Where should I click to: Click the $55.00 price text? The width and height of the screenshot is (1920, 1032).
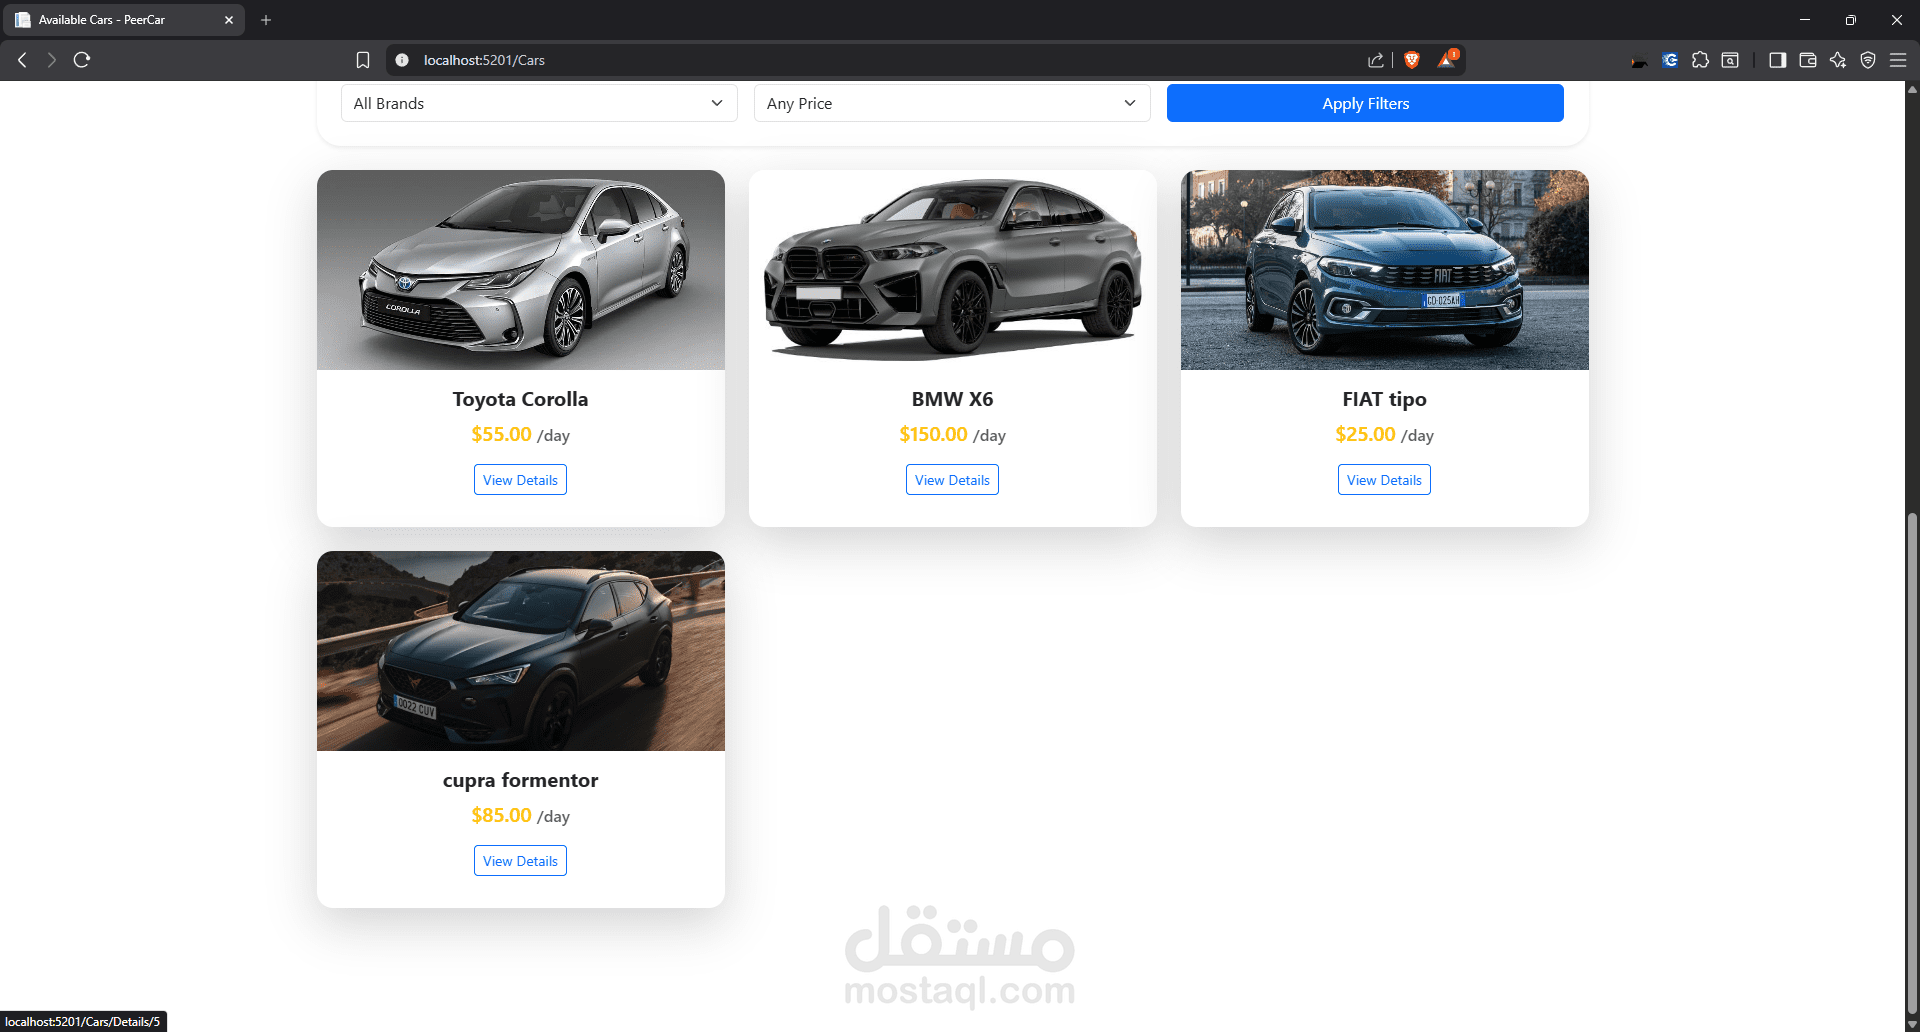501,434
